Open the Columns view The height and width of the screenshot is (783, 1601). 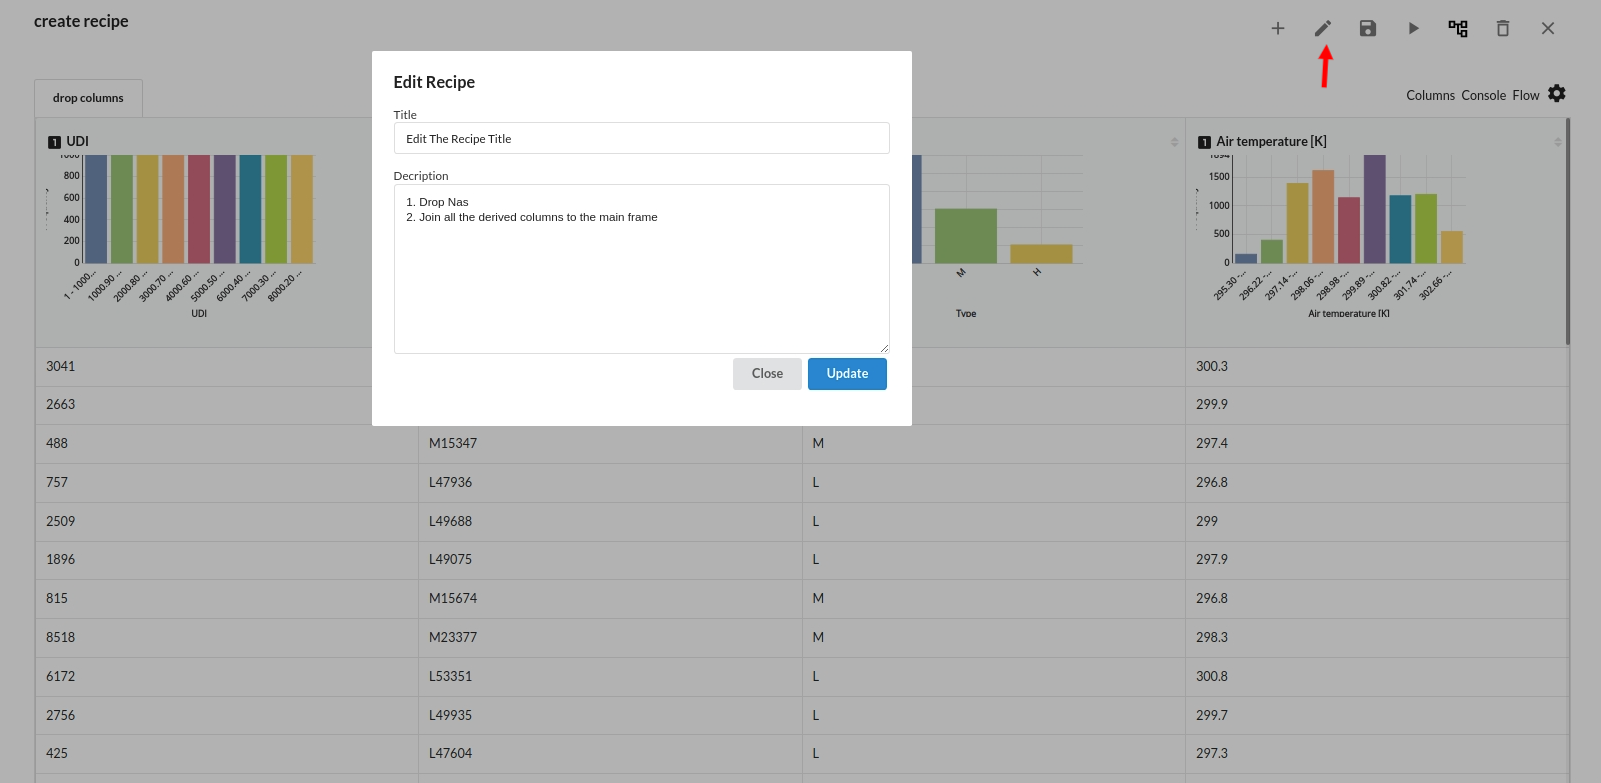tap(1430, 95)
